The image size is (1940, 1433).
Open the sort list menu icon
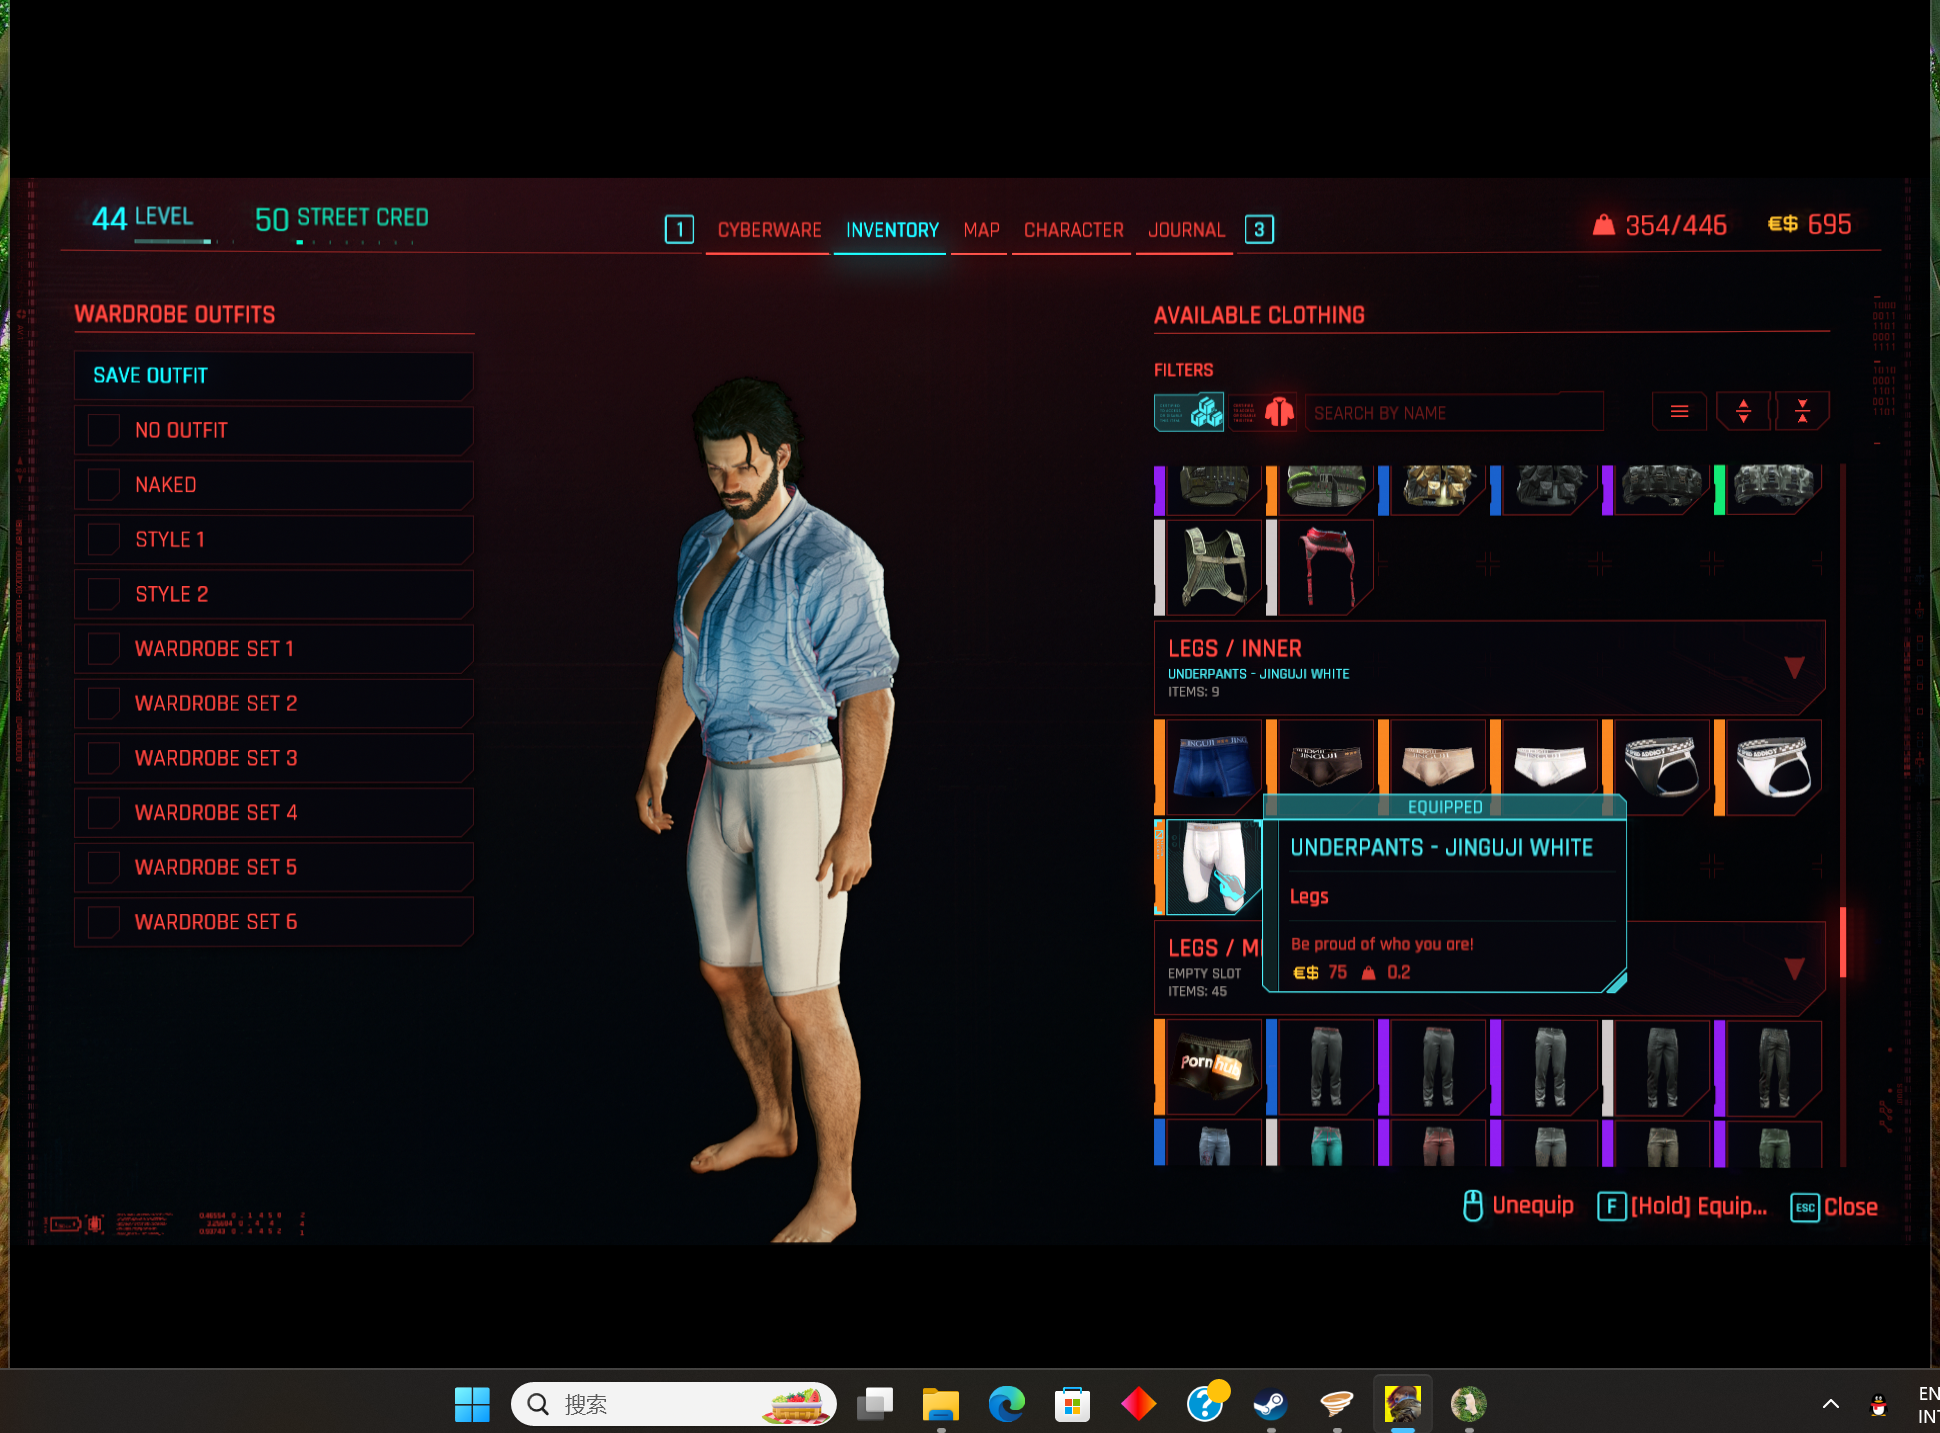click(x=1679, y=412)
